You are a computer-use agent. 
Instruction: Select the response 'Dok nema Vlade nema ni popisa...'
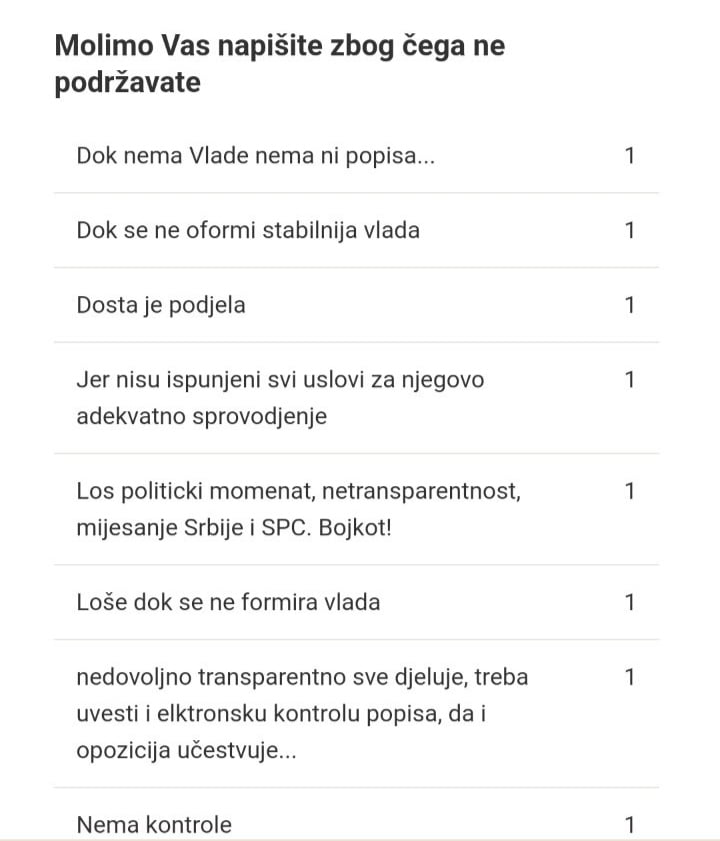coord(255,156)
